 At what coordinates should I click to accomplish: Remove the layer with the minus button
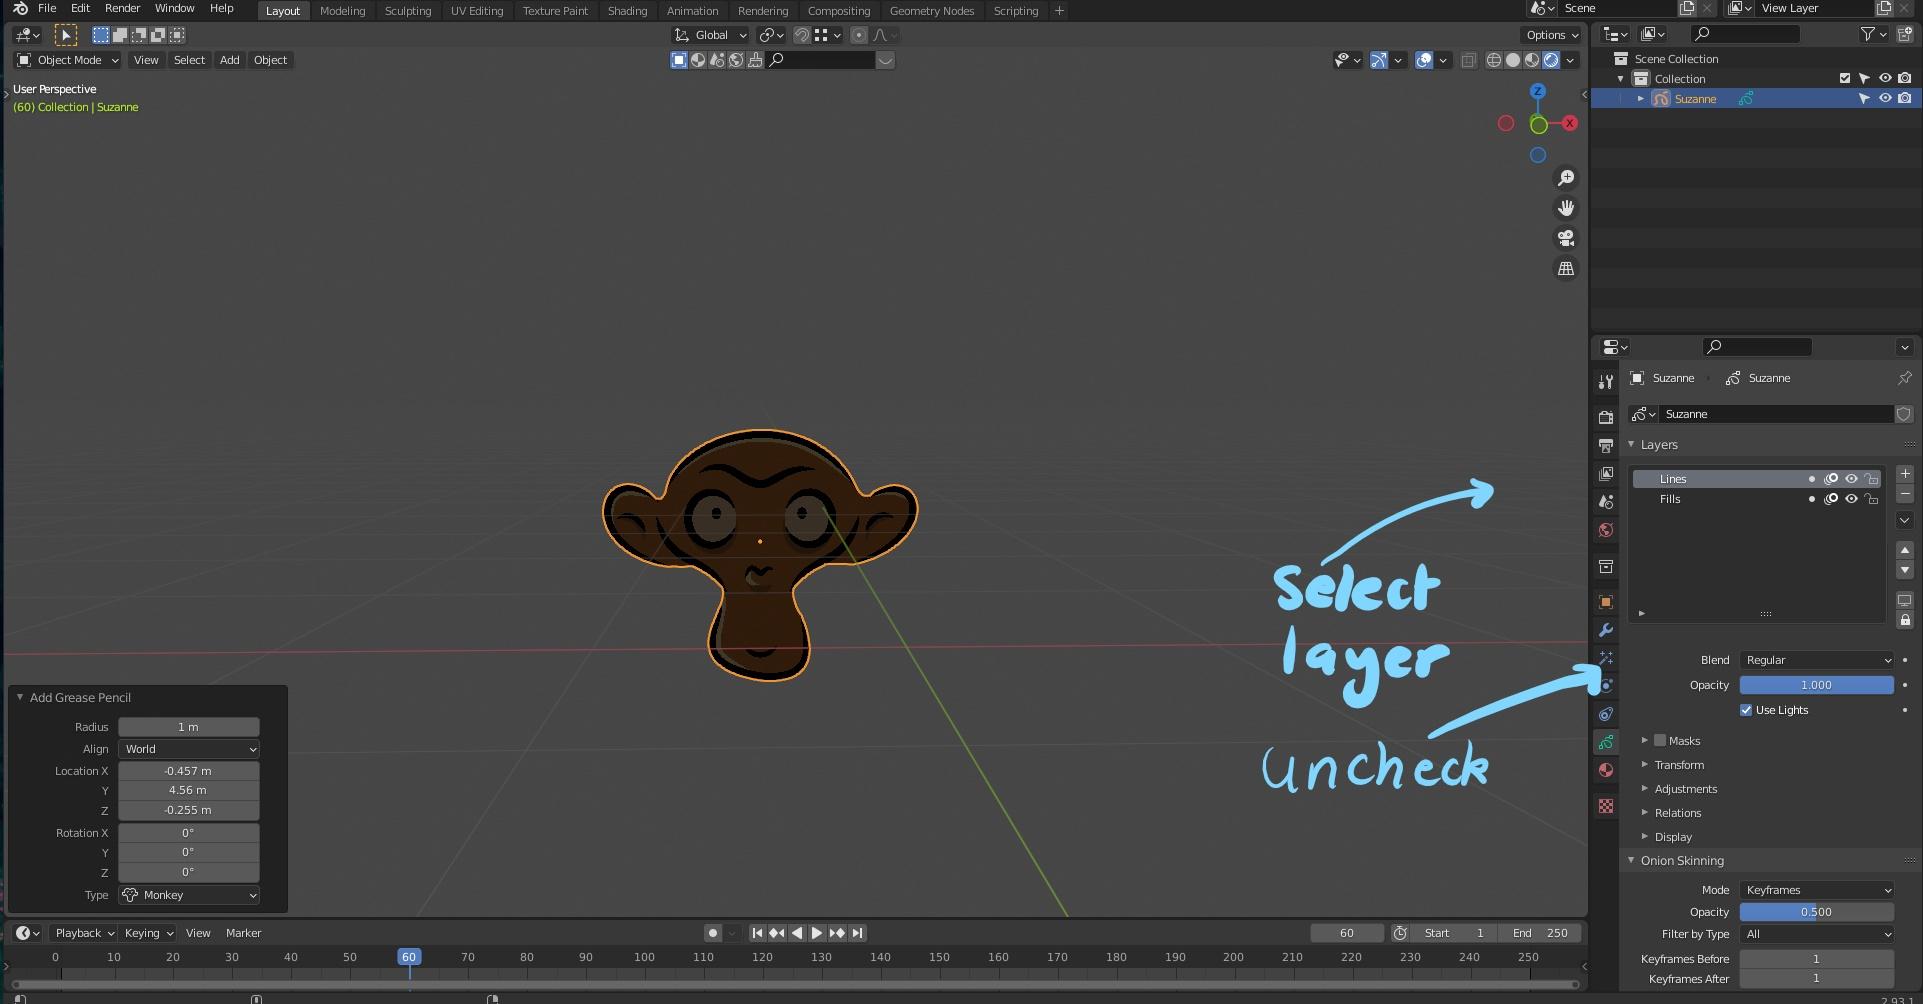(x=1905, y=494)
